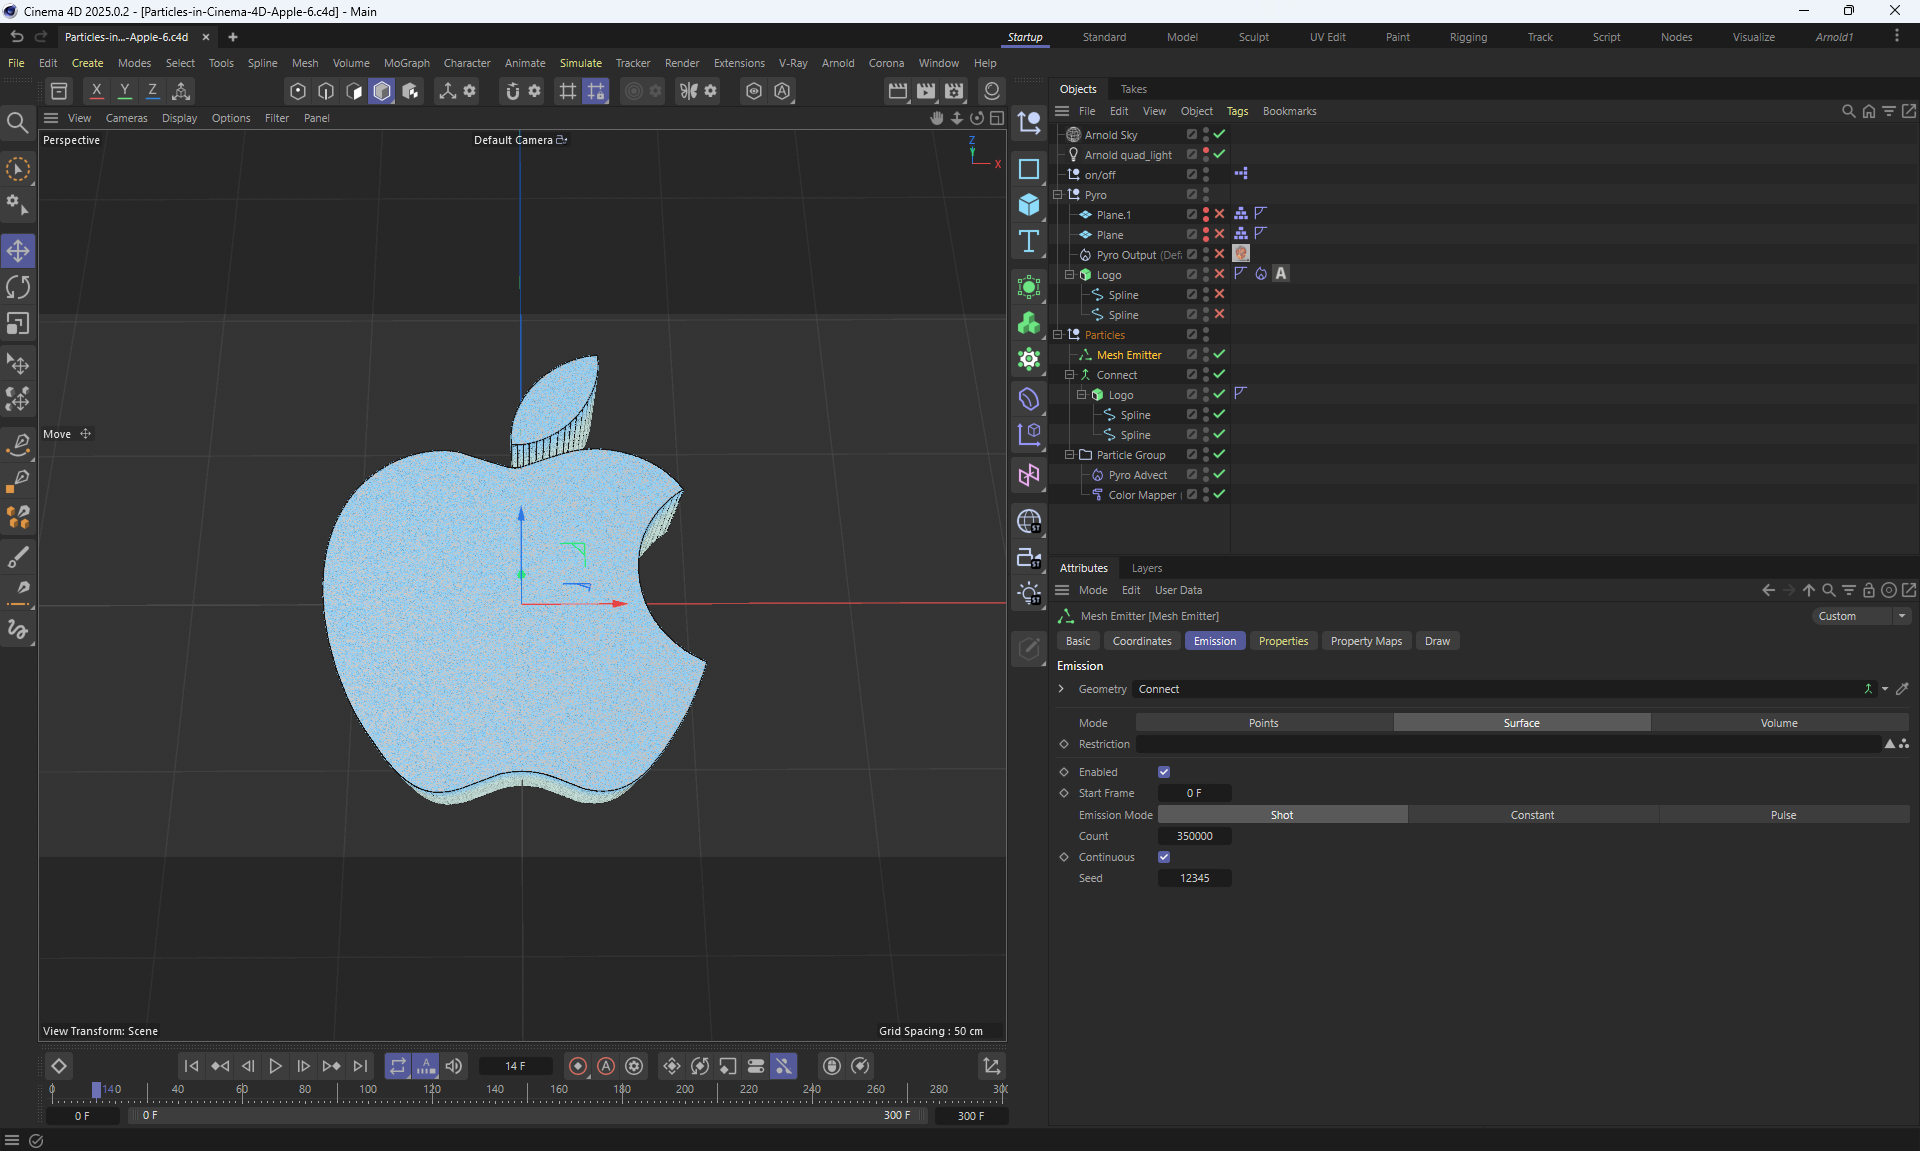Click the Go to Start button
The image size is (1920, 1151).
[x=192, y=1066]
